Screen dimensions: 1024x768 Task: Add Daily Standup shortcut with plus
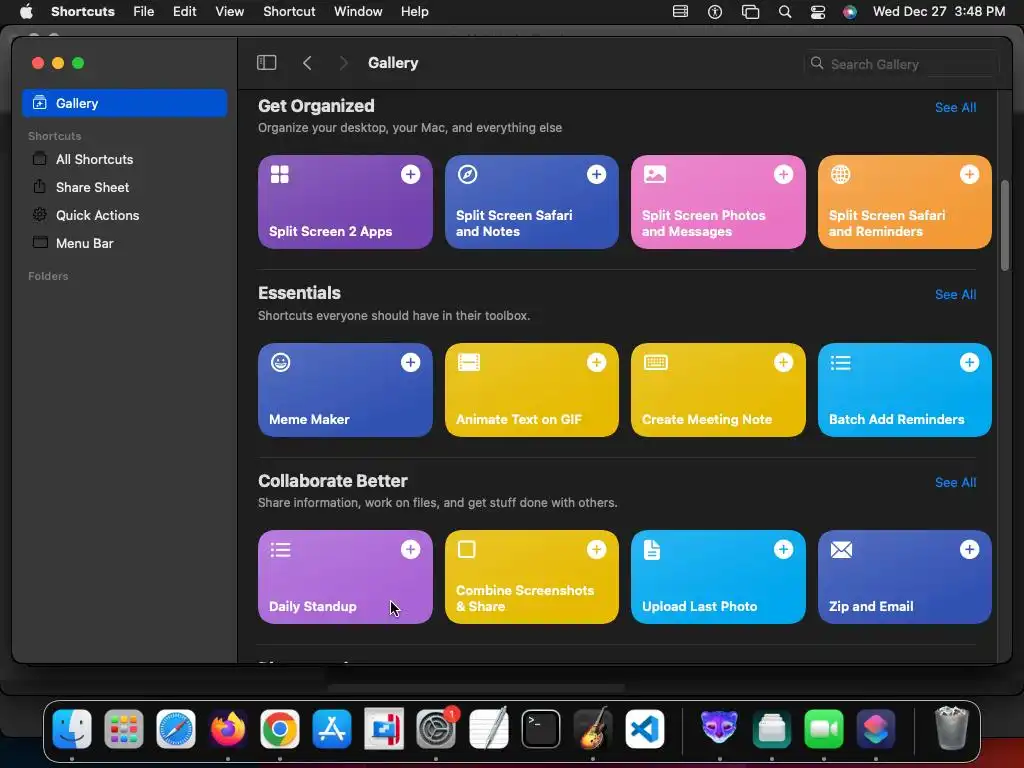(410, 550)
